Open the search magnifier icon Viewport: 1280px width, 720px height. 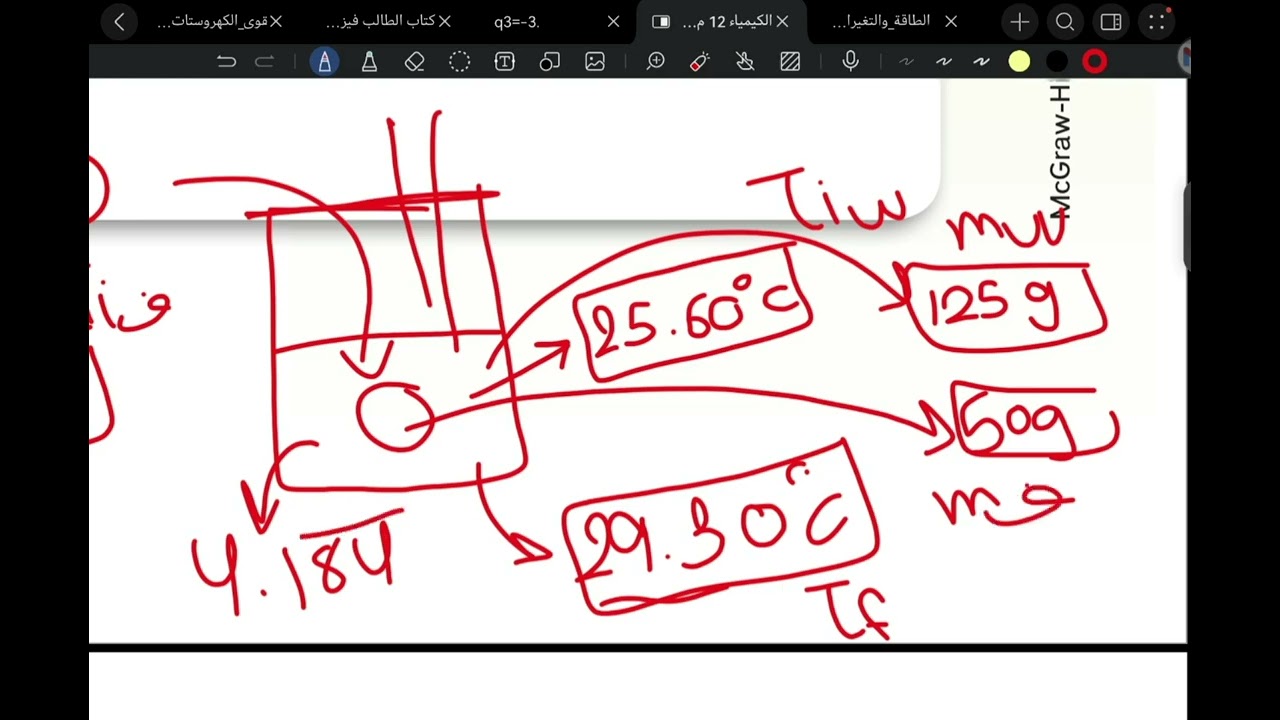1065,22
